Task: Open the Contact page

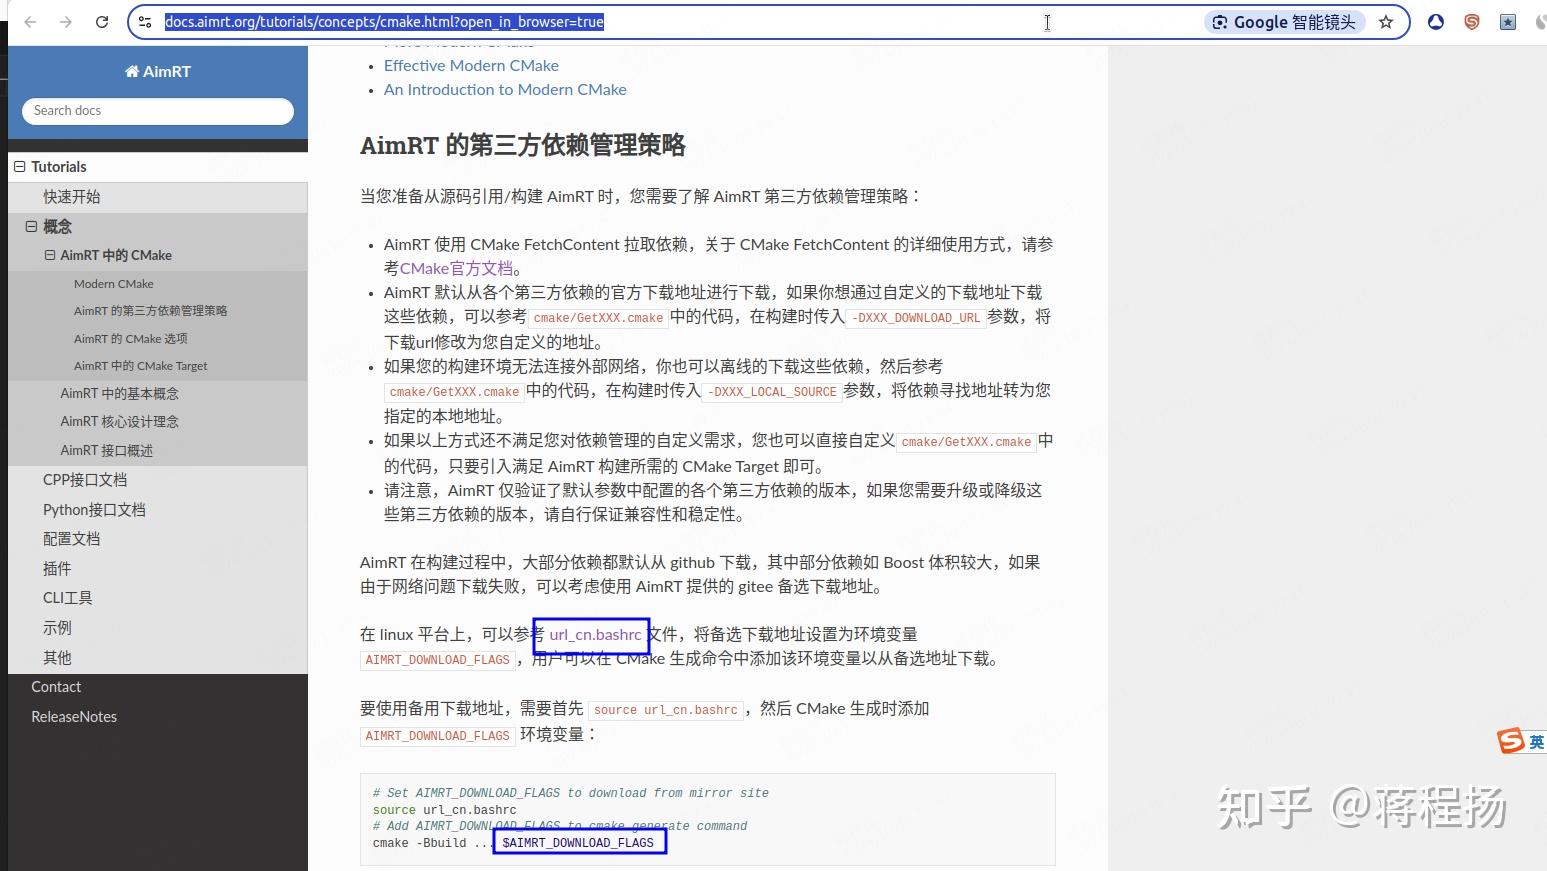Action: tap(56, 686)
